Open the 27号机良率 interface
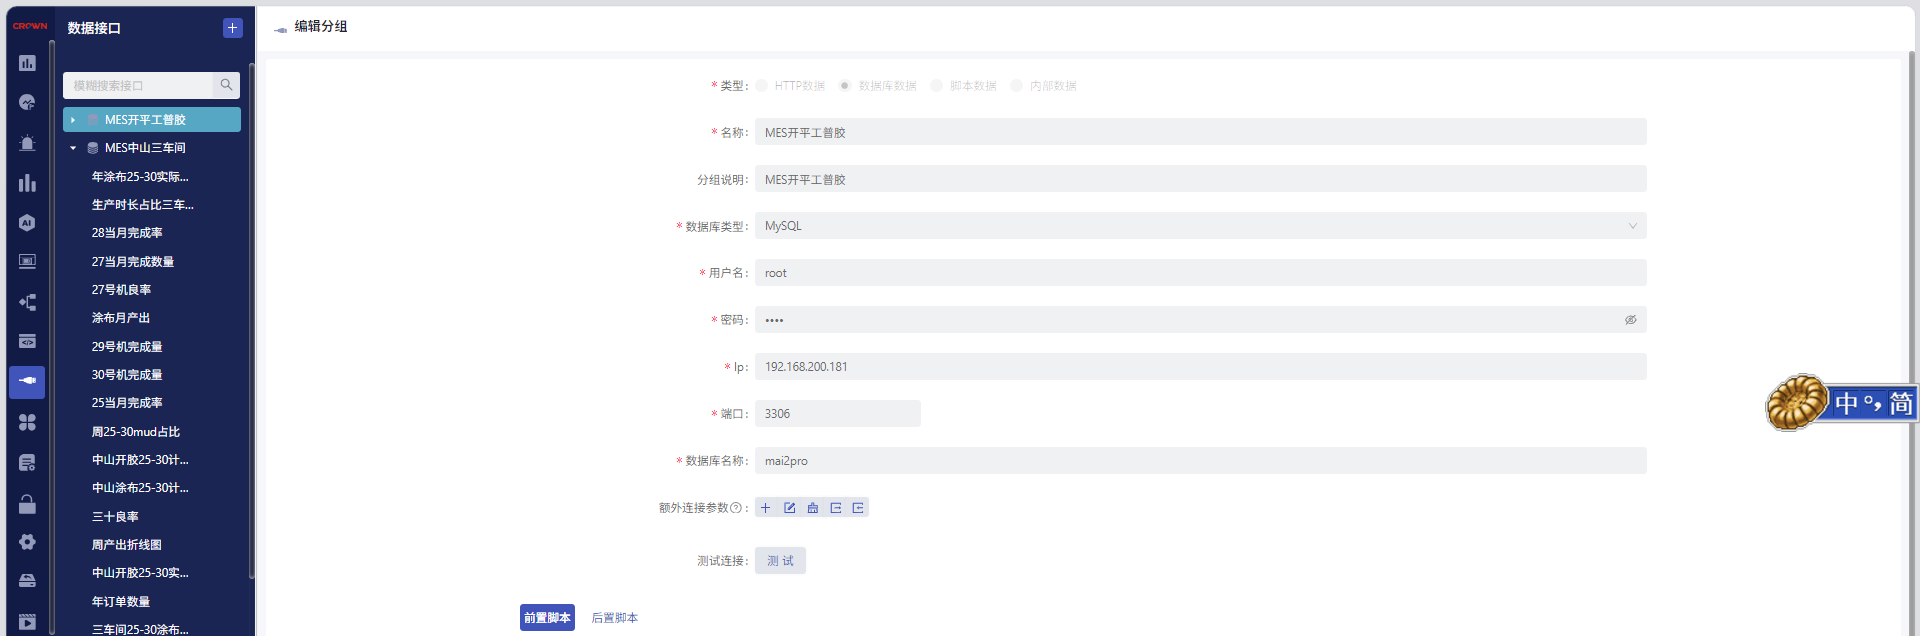Viewport: 1920px width, 636px height. 121,290
